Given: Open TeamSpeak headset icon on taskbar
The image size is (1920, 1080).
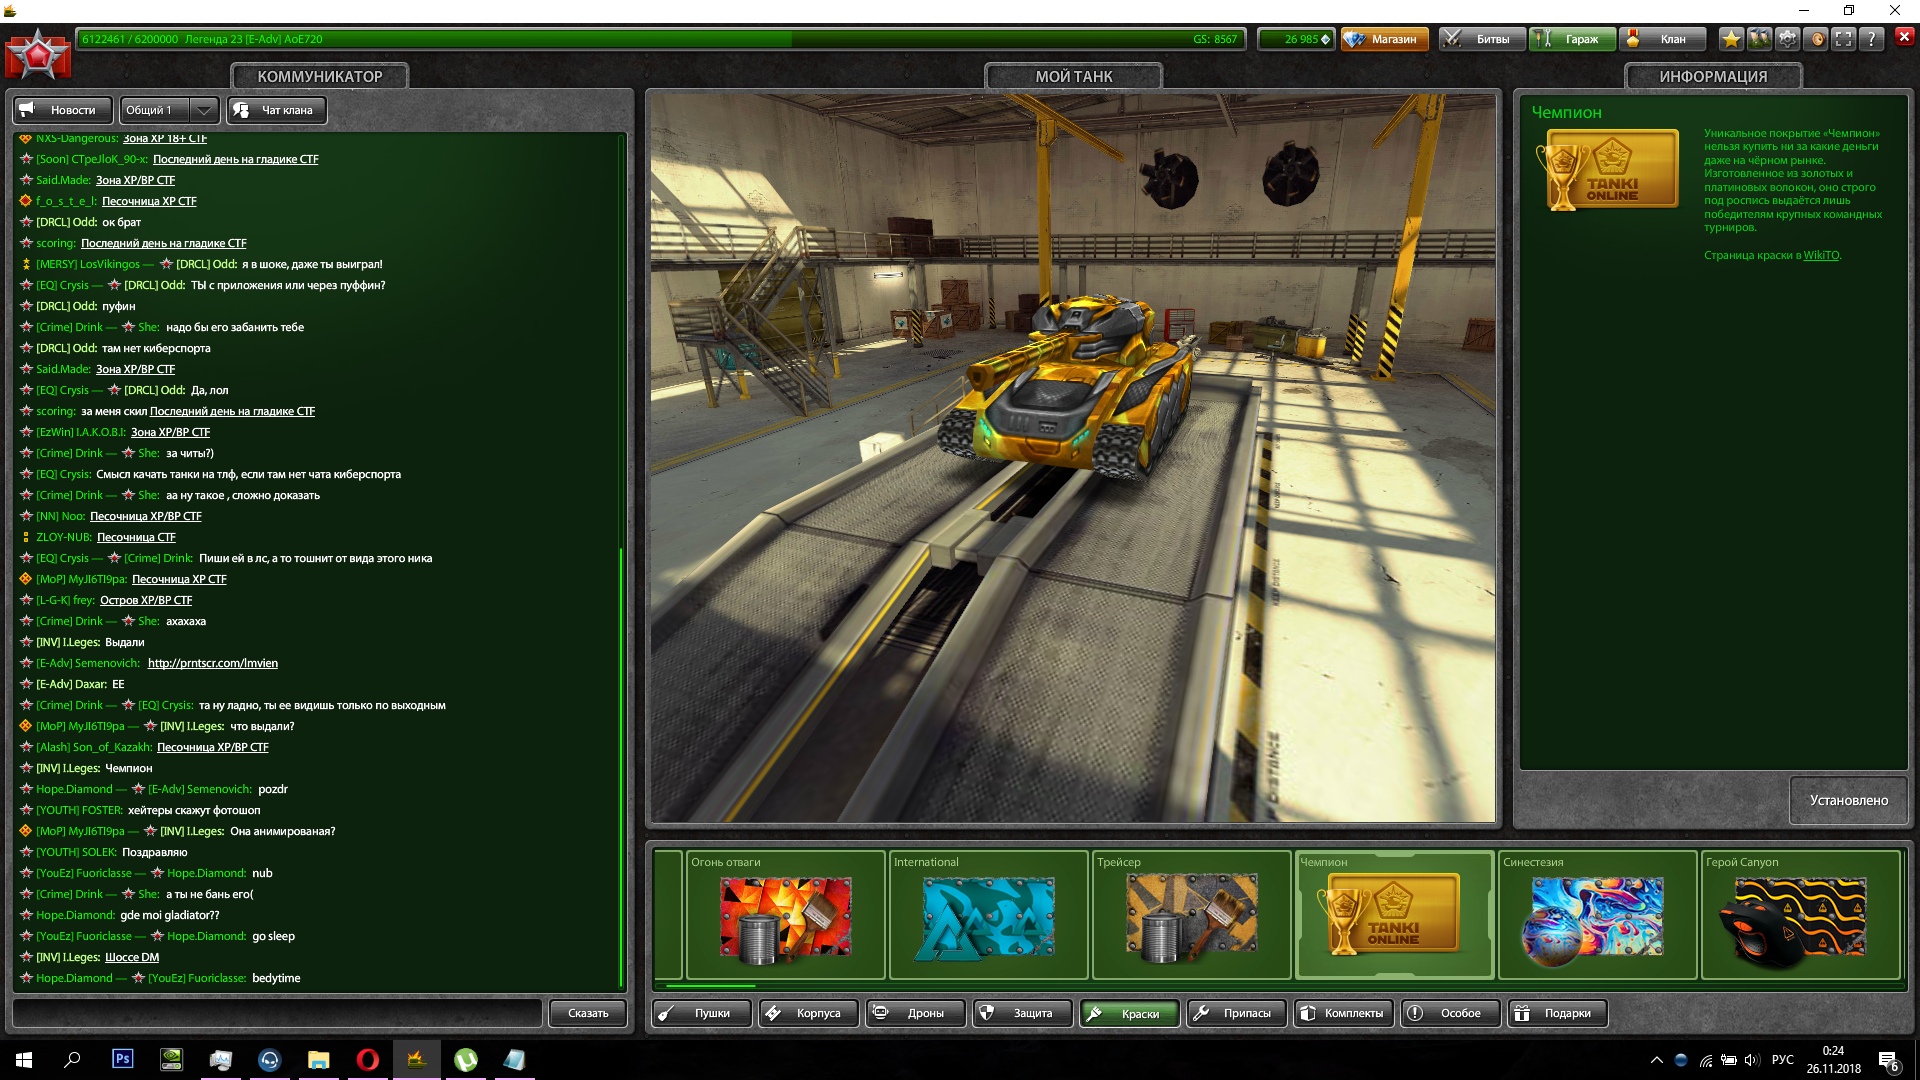Looking at the screenshot, I should [x=269, y=1059].
